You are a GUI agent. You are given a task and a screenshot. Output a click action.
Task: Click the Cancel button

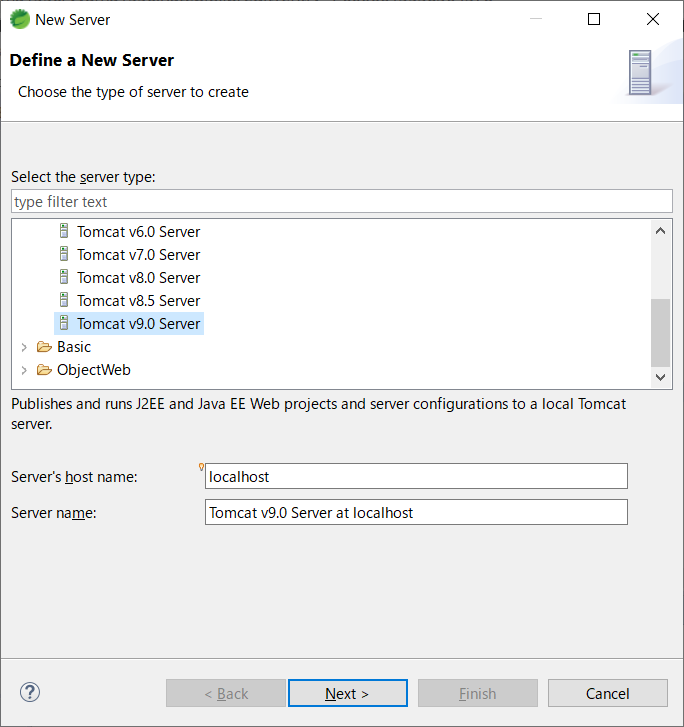(607, 693)
